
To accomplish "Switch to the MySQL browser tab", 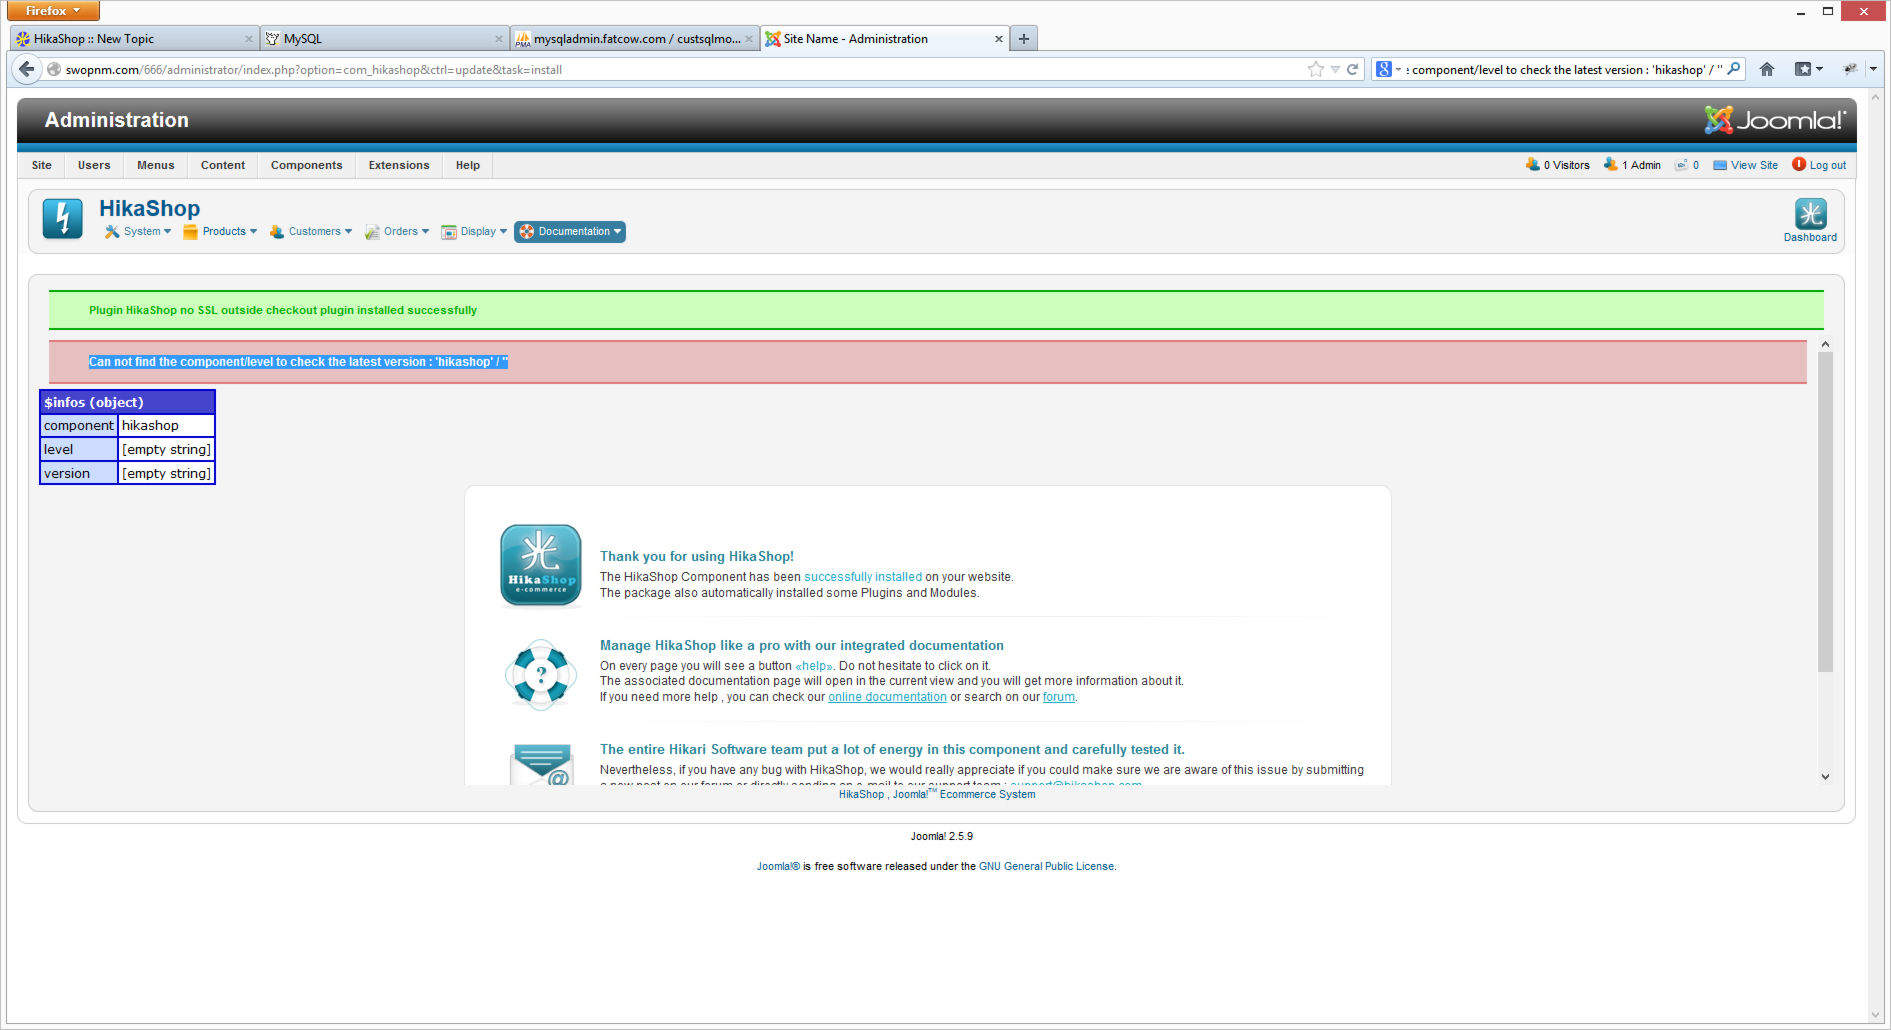I will click(x=385, y=39).
